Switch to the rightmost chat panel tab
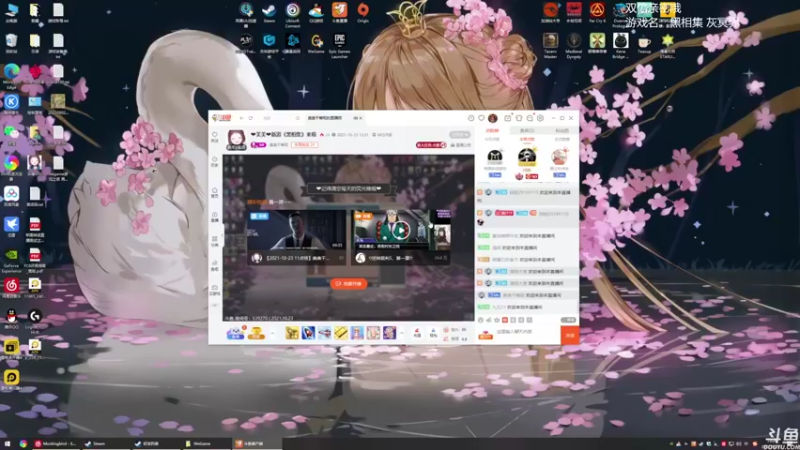800x450 pixels. click(x=561, y=131)
